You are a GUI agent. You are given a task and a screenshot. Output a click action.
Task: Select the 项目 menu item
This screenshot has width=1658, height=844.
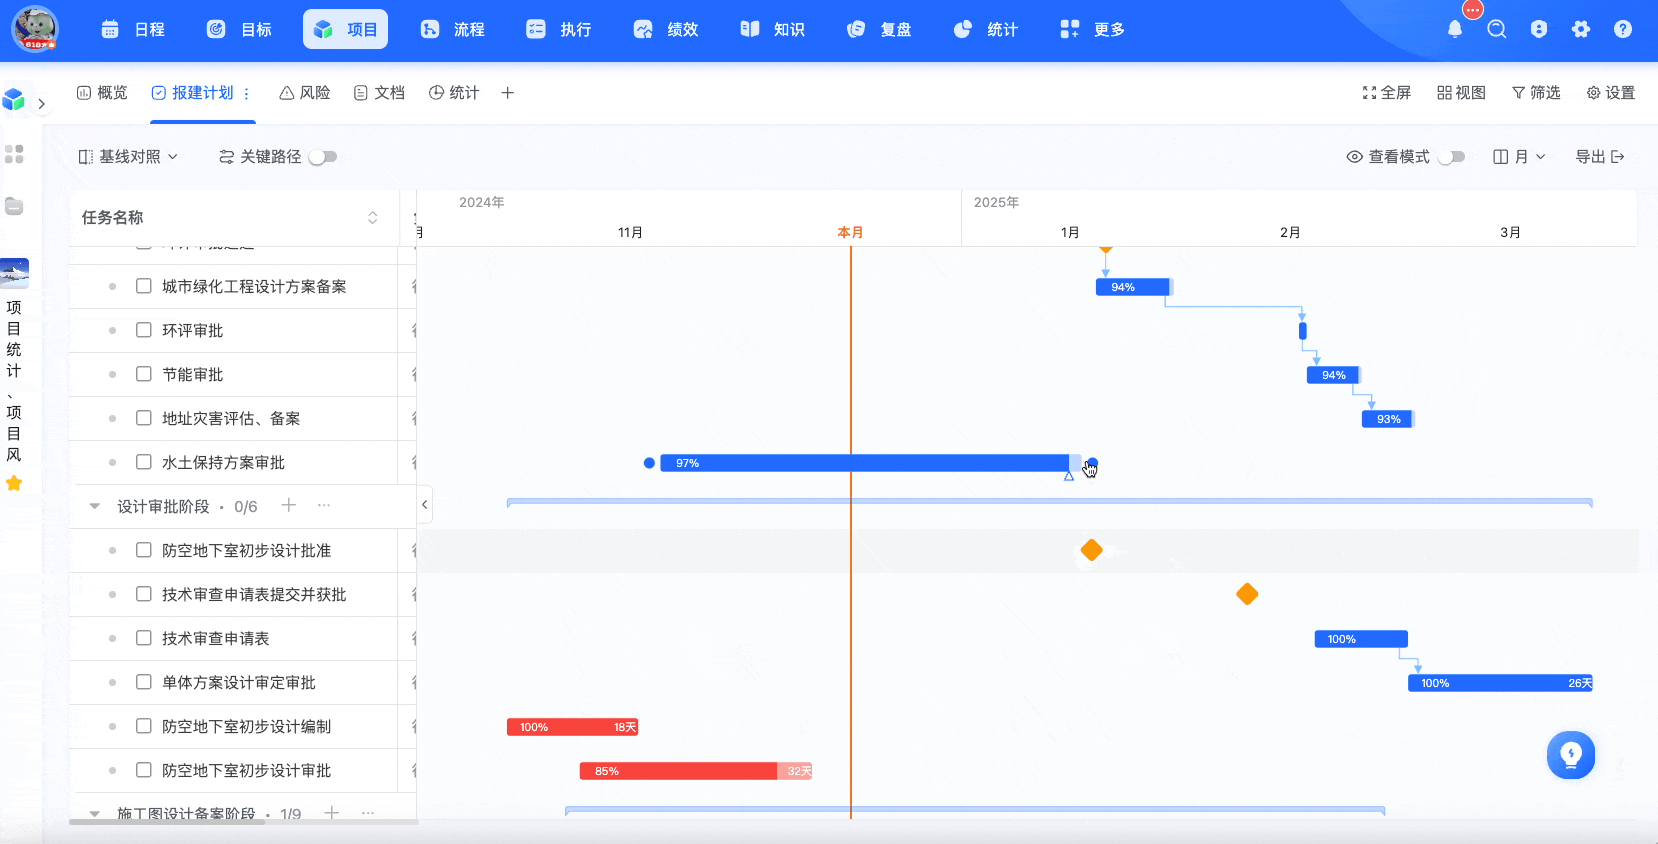(x=345, y=30)
